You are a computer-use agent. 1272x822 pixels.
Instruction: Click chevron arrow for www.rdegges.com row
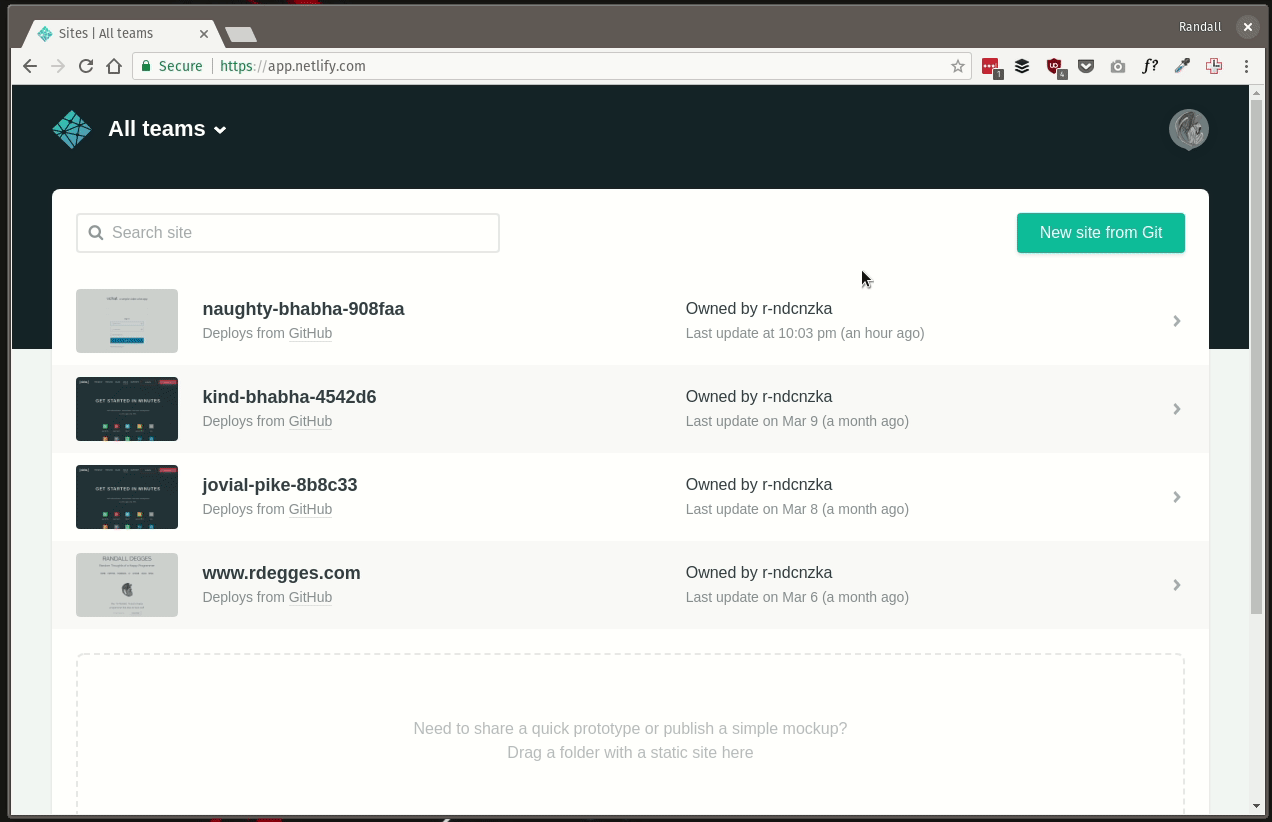point(1176,585)
